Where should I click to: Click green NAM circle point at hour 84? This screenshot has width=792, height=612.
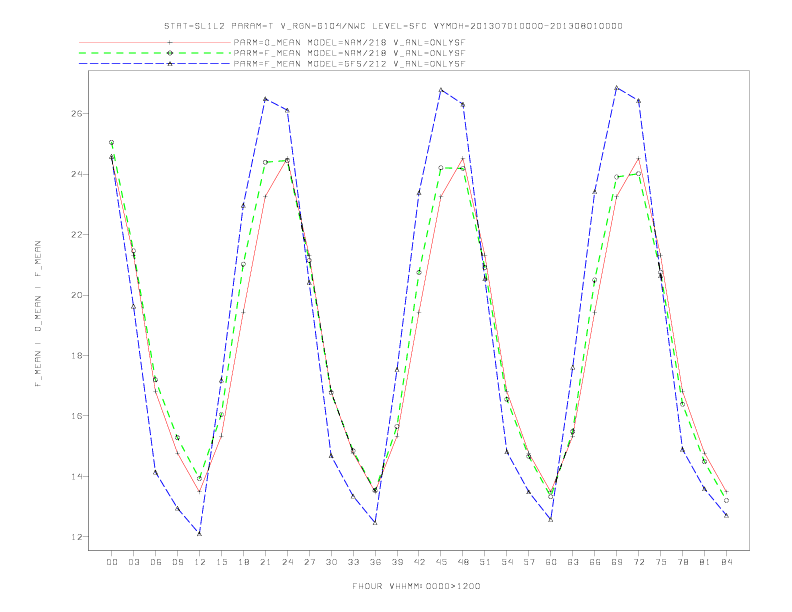[x=726, y=500]
